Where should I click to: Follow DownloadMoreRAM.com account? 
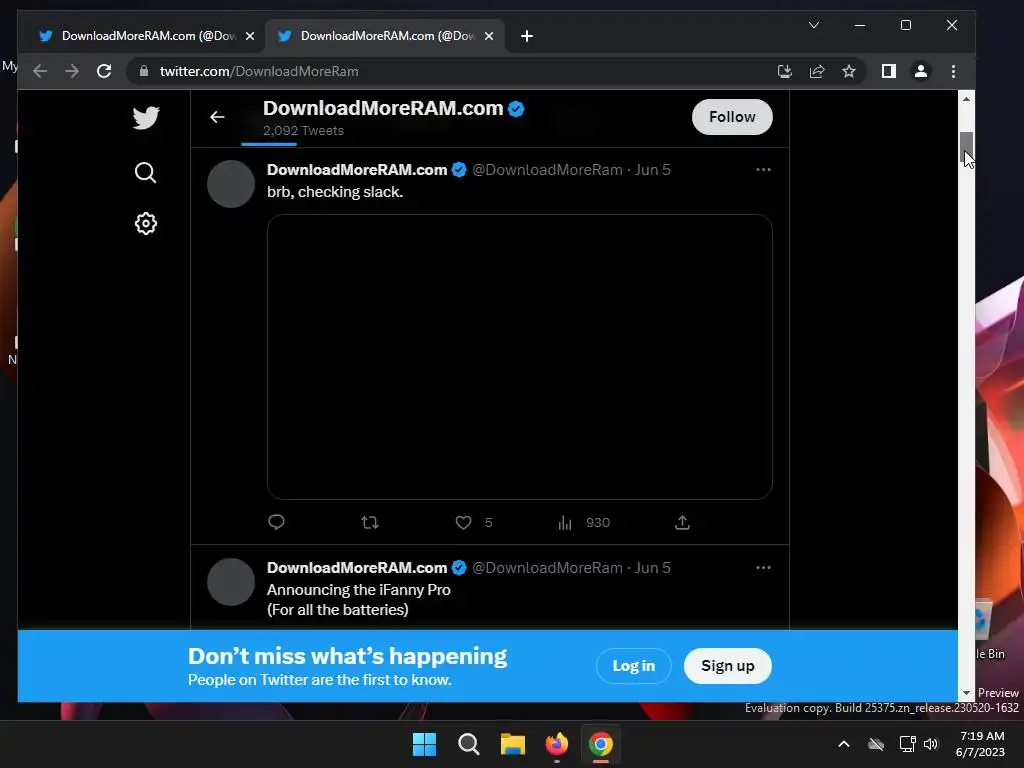[x=732, y=117]
